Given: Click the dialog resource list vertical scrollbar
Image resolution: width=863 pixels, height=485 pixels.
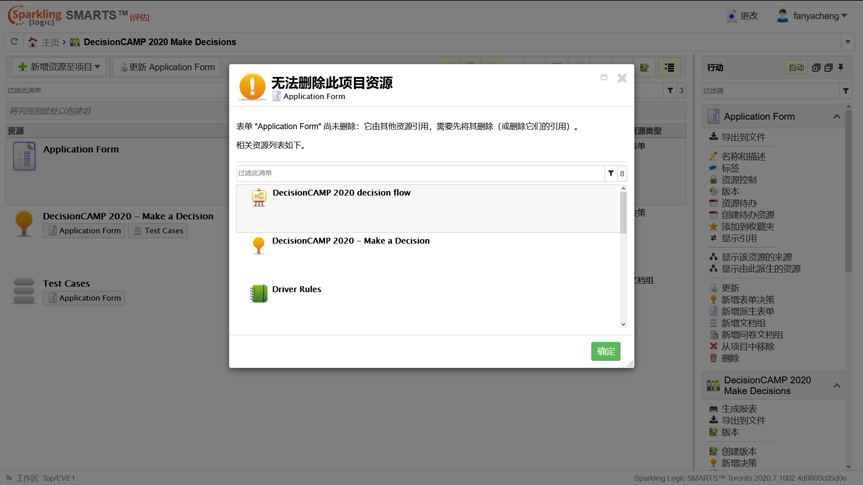Looking at the screenshot, I should point(623,212).
